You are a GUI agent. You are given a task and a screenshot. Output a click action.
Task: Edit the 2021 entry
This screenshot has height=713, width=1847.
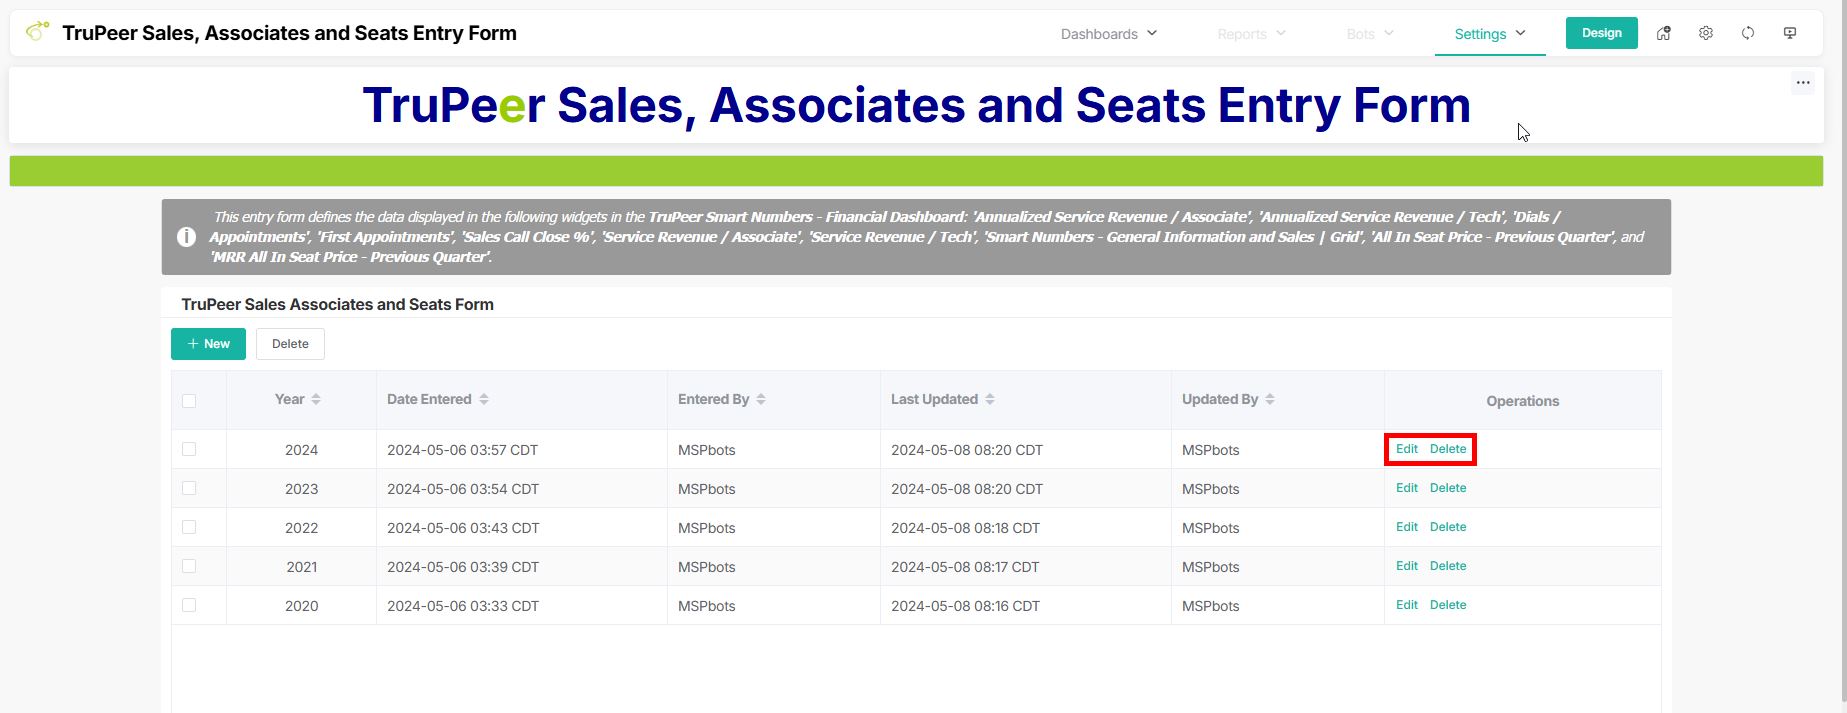pos(1407,566)
